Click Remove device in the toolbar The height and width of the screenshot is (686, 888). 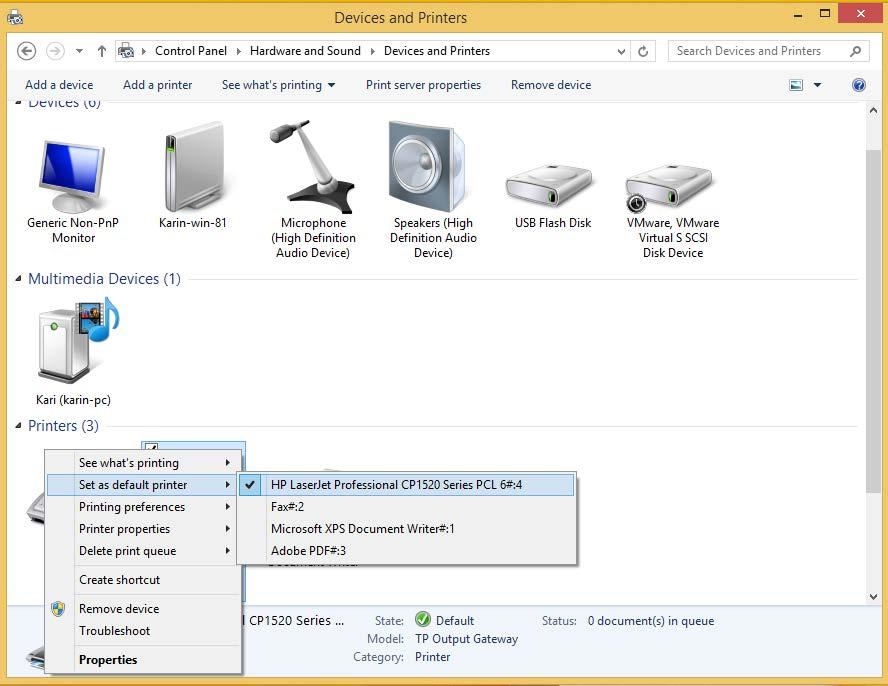pyautogui.click(x=551, y=85)
